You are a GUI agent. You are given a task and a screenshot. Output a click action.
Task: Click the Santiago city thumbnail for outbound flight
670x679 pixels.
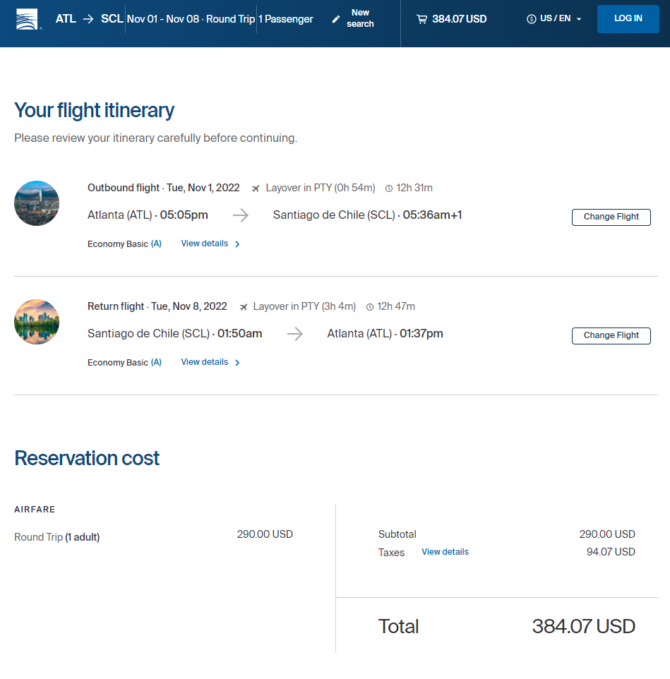(x=37, y=203)
